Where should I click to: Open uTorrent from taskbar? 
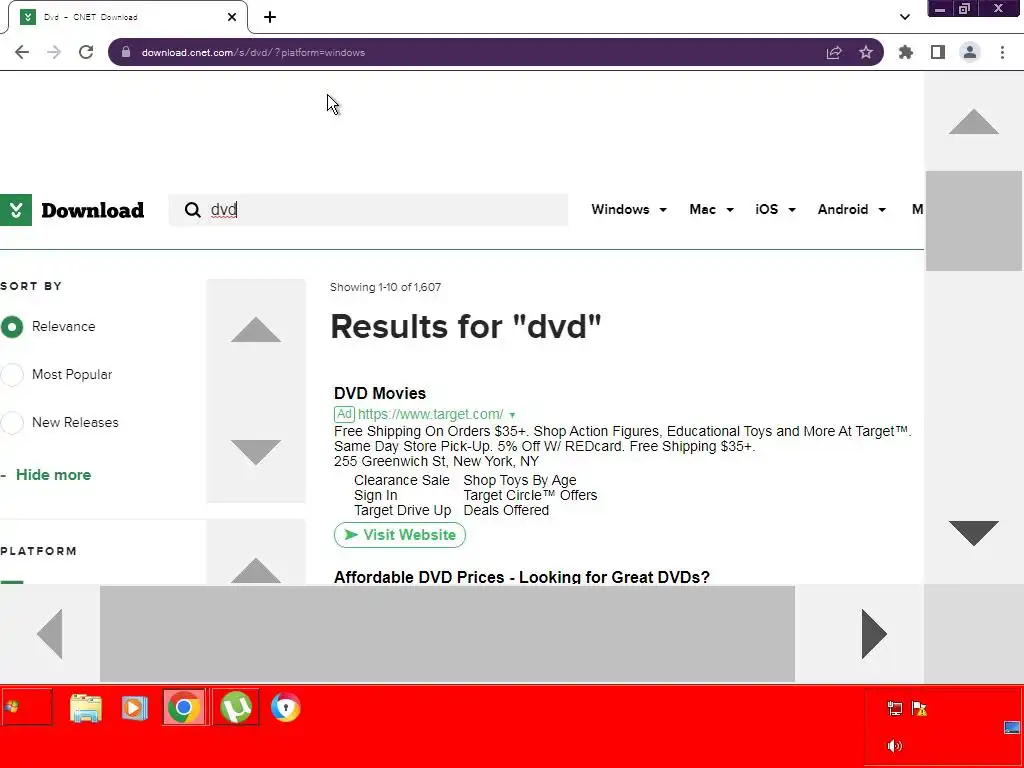(236, 707)
